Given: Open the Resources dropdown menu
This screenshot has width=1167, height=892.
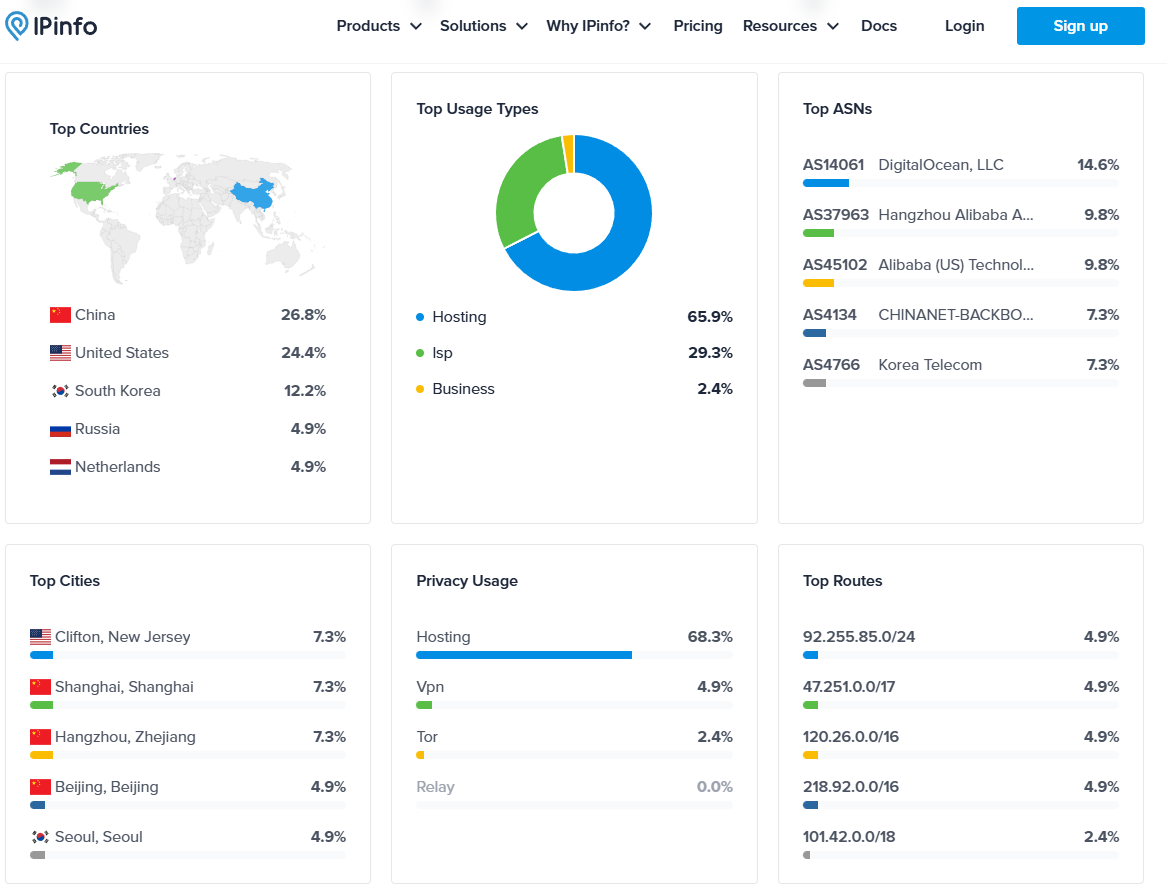Looking at the screenshot, I should [790, 26].
